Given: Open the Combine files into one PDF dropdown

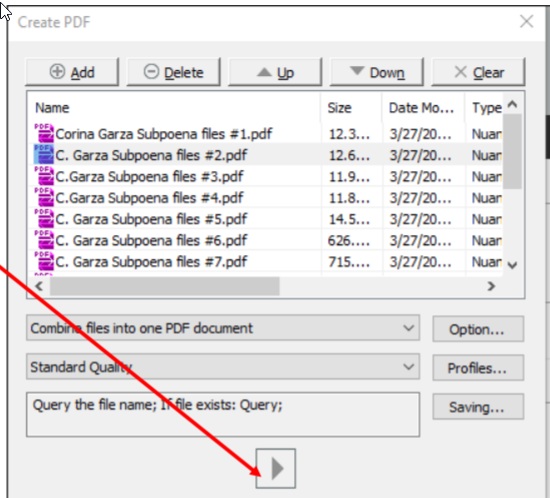Looking at the screenshot, I should (223, 328).
